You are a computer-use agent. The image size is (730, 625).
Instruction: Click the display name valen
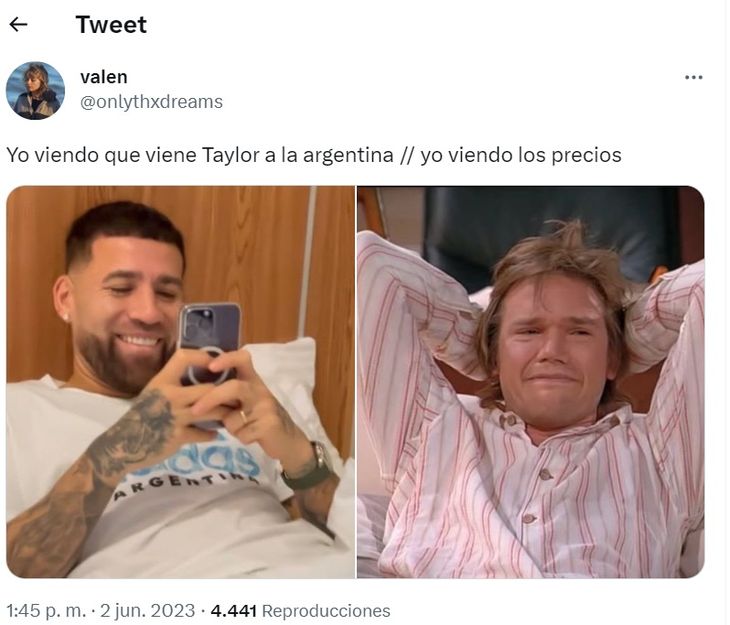(103, 77)
